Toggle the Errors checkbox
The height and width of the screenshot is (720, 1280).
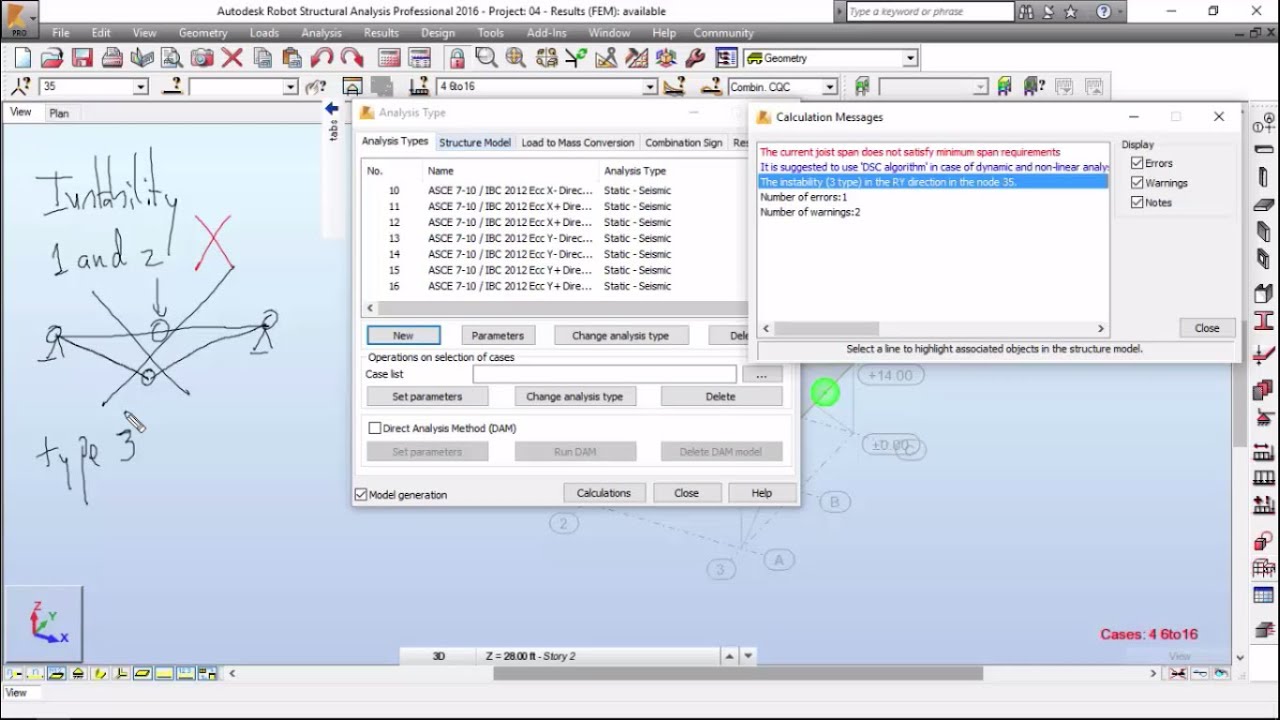1137,163
